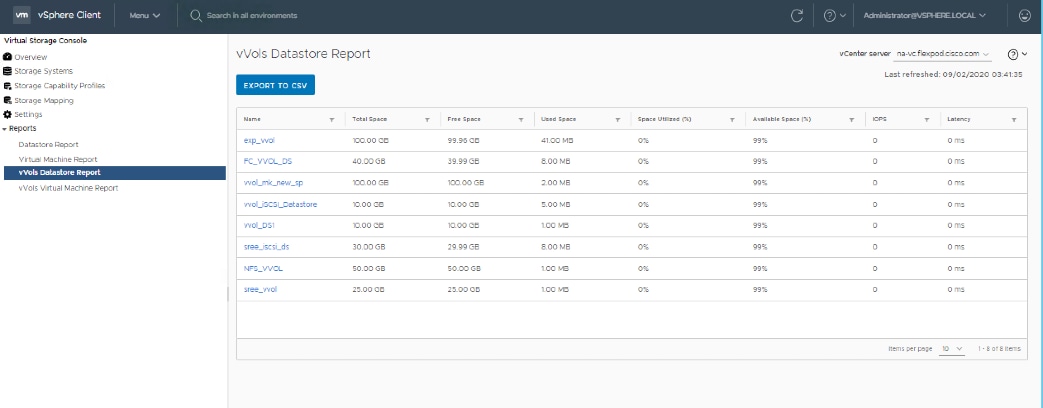Image resolution: width=1043 pixels, height=408 pixels.
Task: Click the Storage Systems sidebar icon
Action: pyautogui.click(x=7, y=71)
